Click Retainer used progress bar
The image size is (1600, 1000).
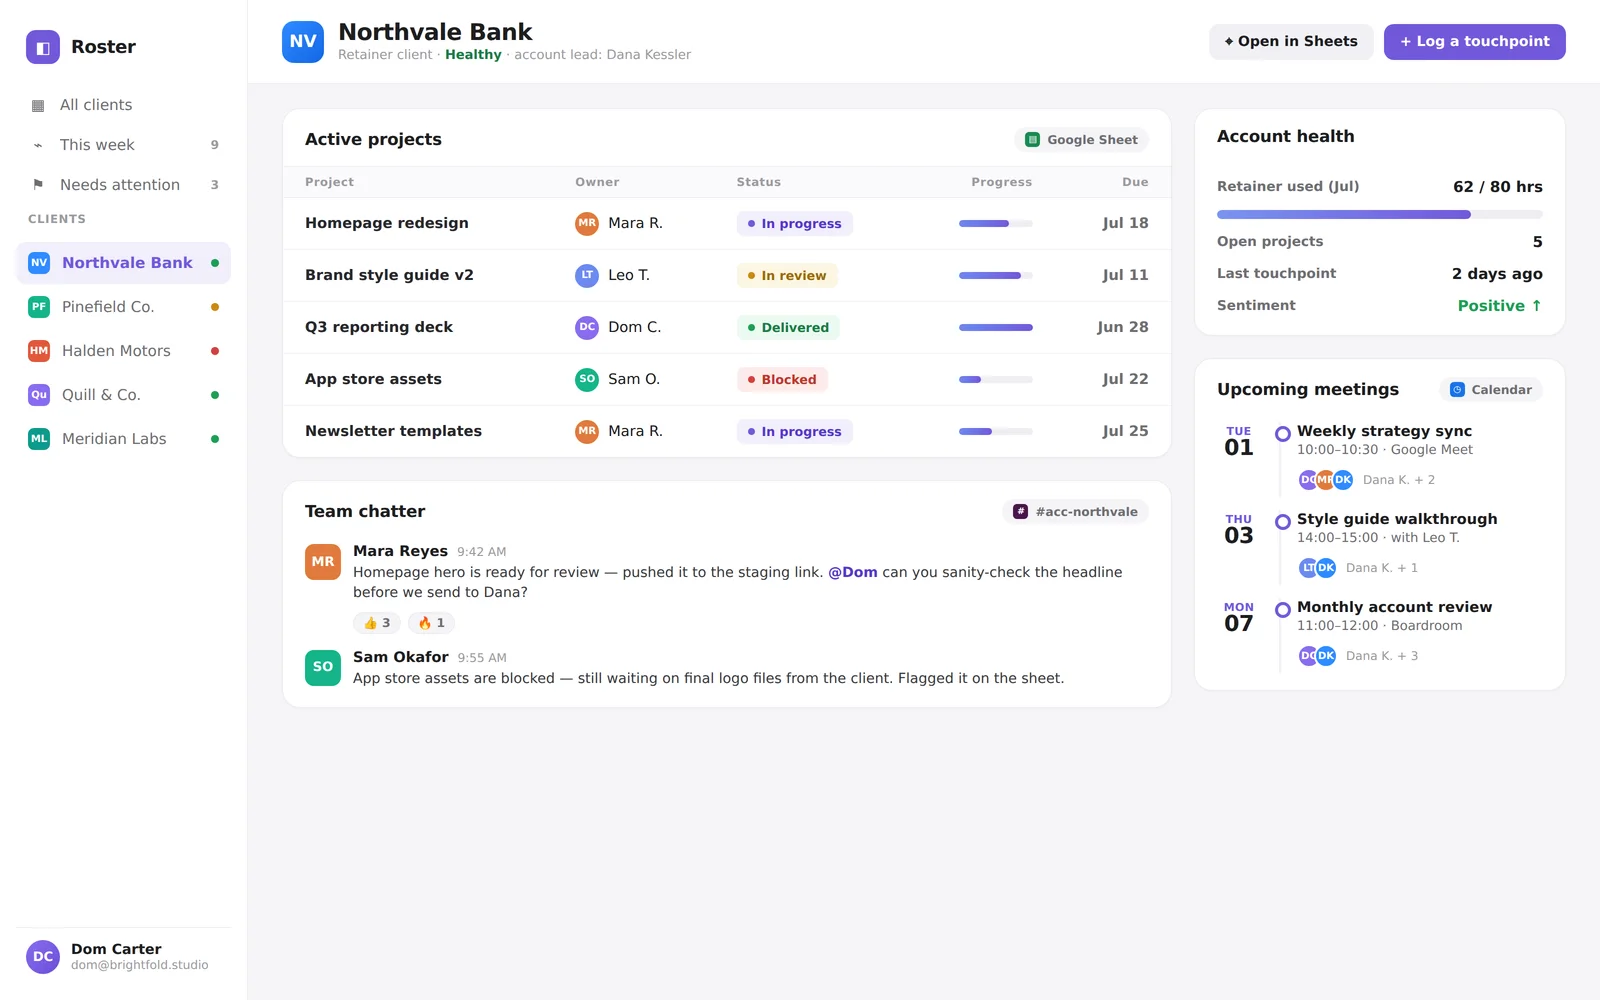(x=1380, y=215)
